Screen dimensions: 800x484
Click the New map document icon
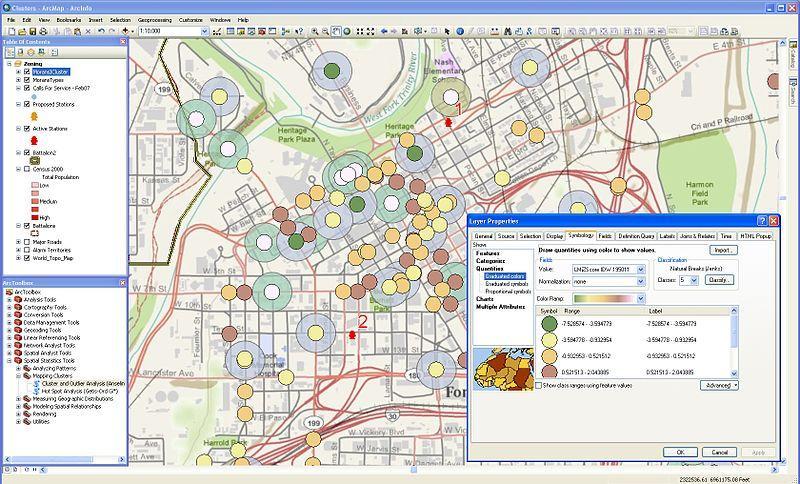11,31
